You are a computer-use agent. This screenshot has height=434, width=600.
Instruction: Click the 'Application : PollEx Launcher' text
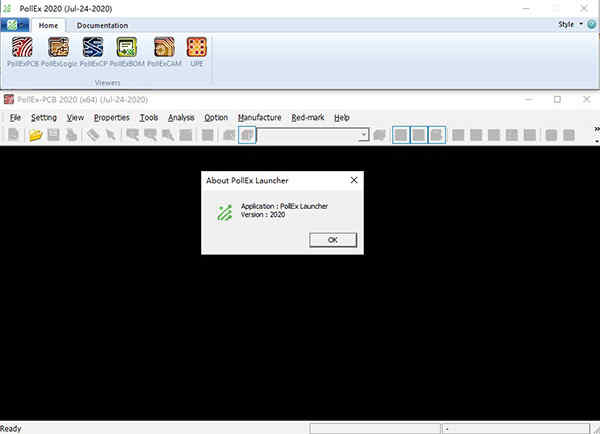point(284,206)
